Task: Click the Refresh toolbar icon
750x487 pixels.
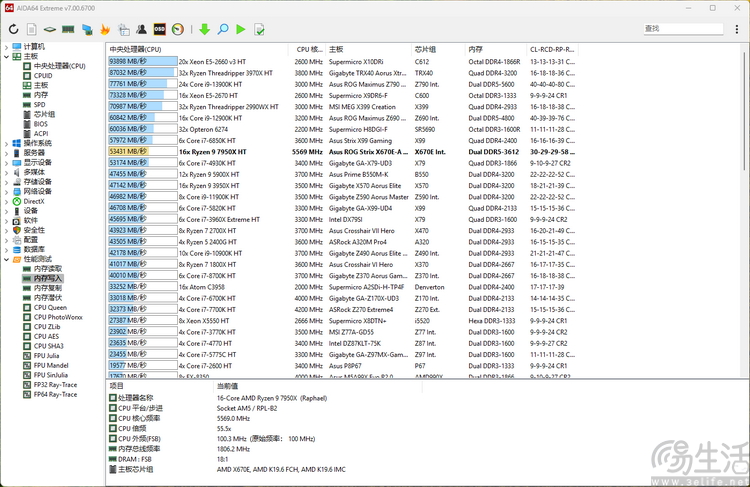Action: pyautogui.click(x=13, y=30)
